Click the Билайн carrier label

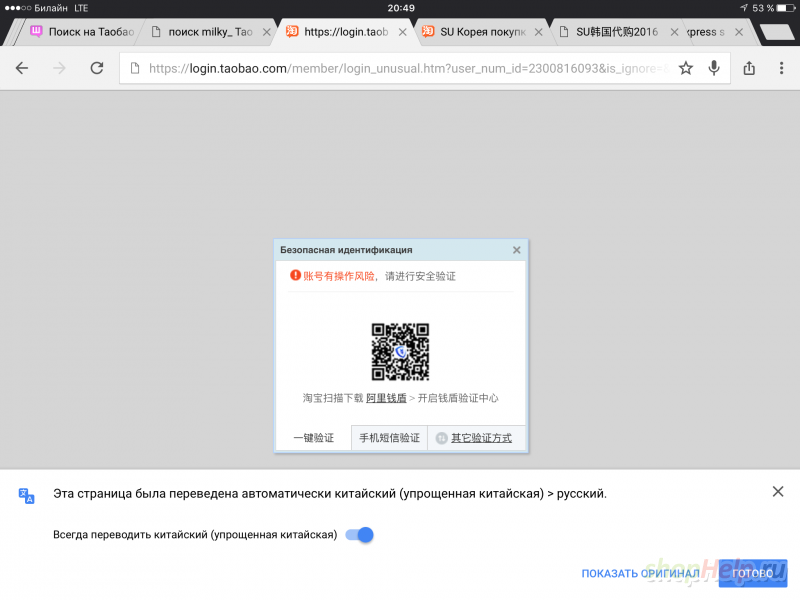pyautogui.click(x=51, y=8)
